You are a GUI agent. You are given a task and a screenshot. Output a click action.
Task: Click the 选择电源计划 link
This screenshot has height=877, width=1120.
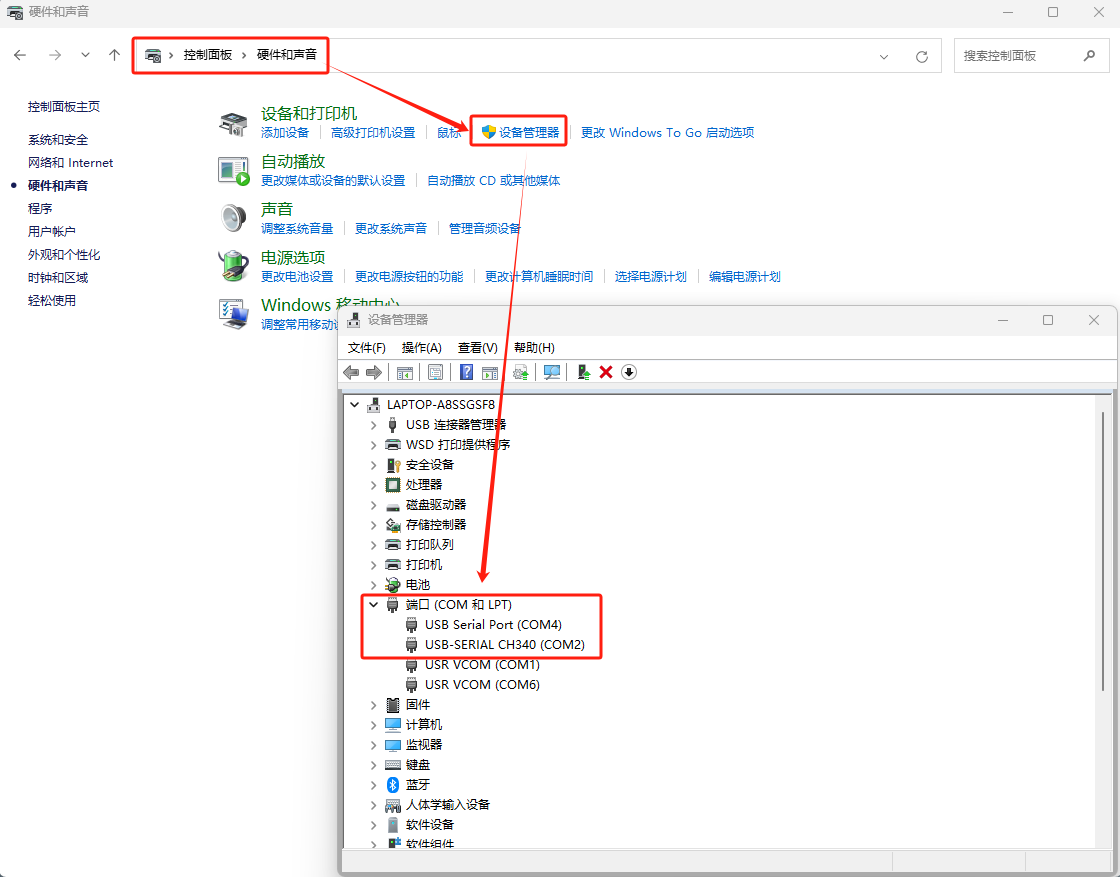(650, 276)
